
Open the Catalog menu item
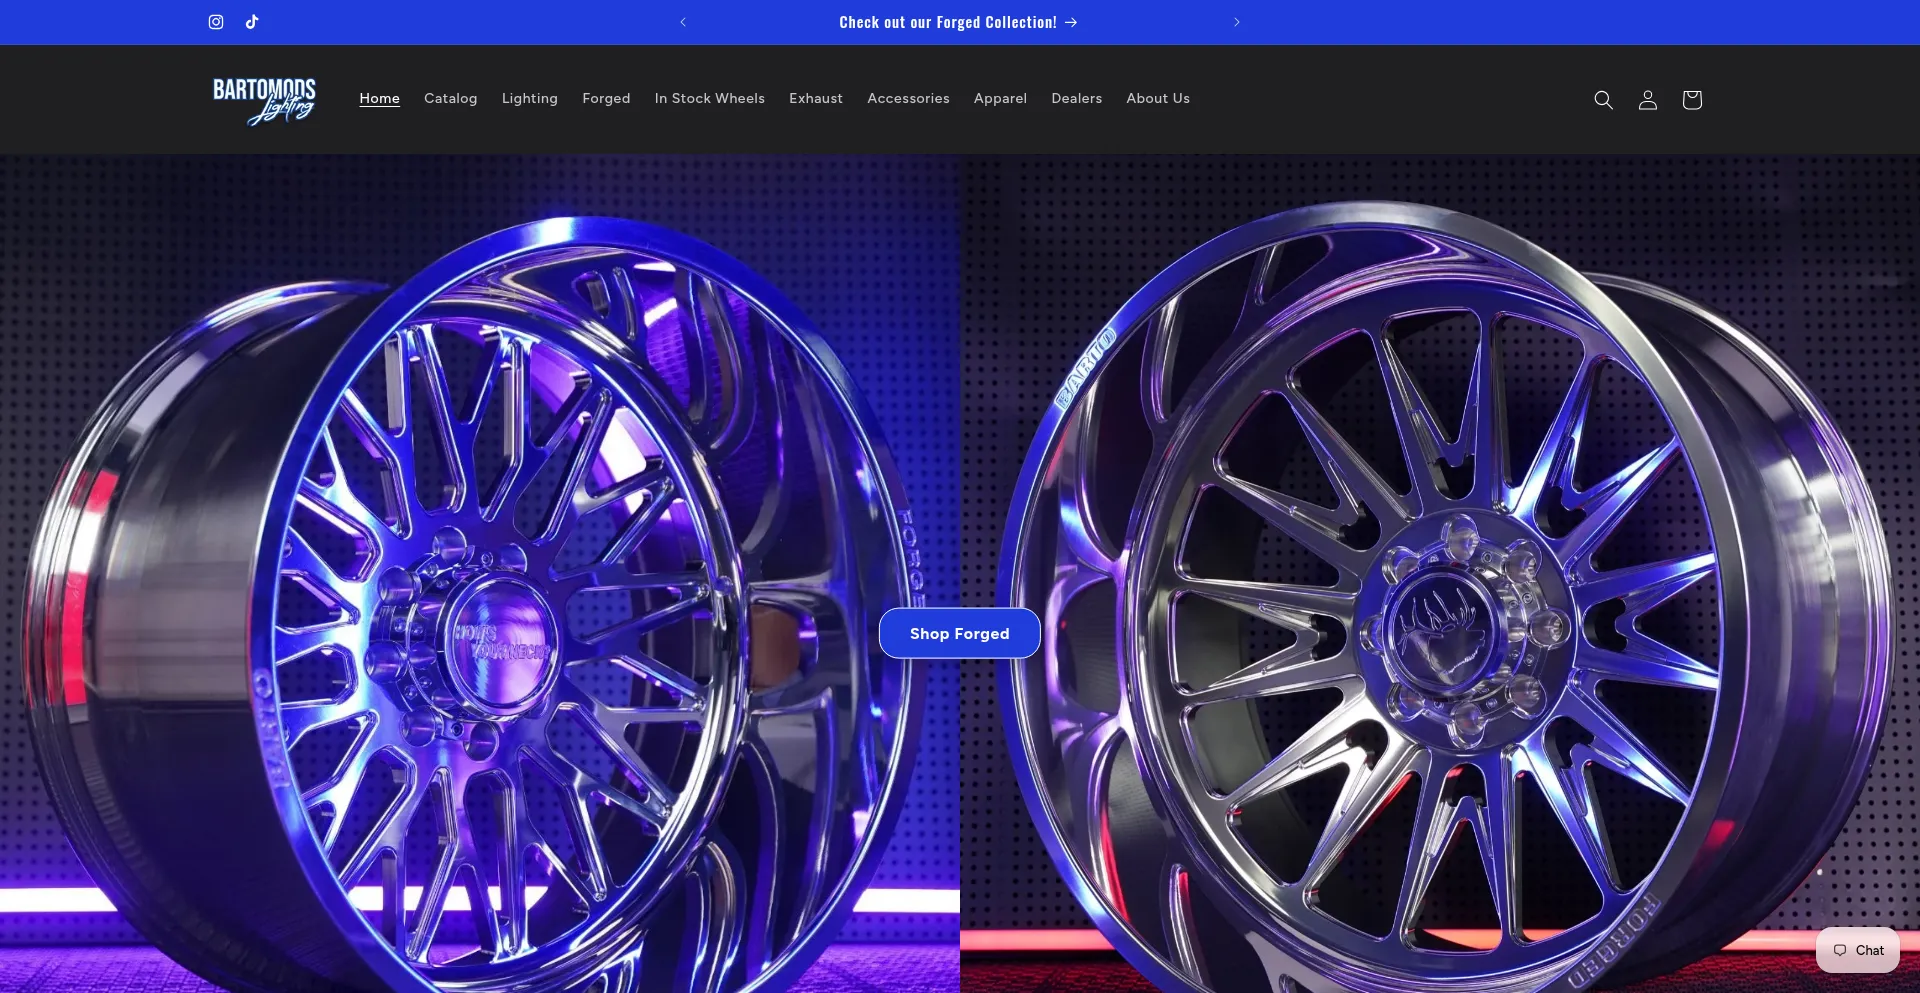click(x=451, y=98)
